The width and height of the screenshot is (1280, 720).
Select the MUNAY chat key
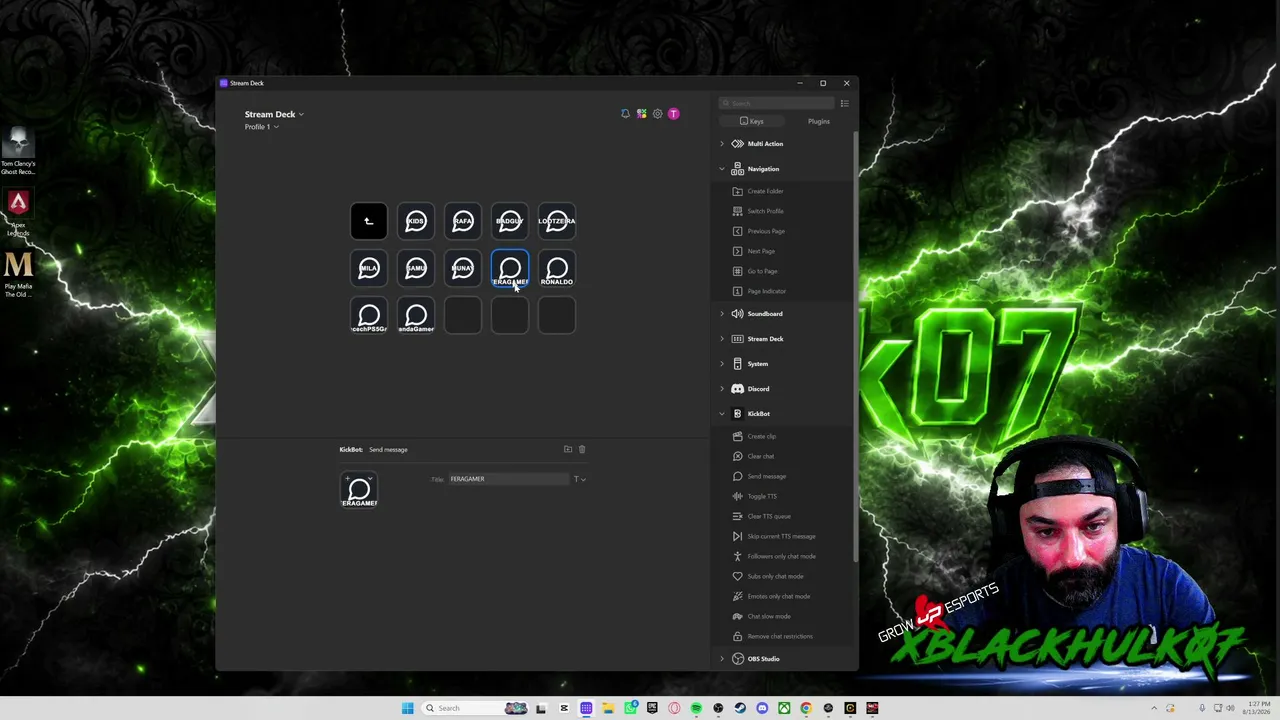(463, 268)
